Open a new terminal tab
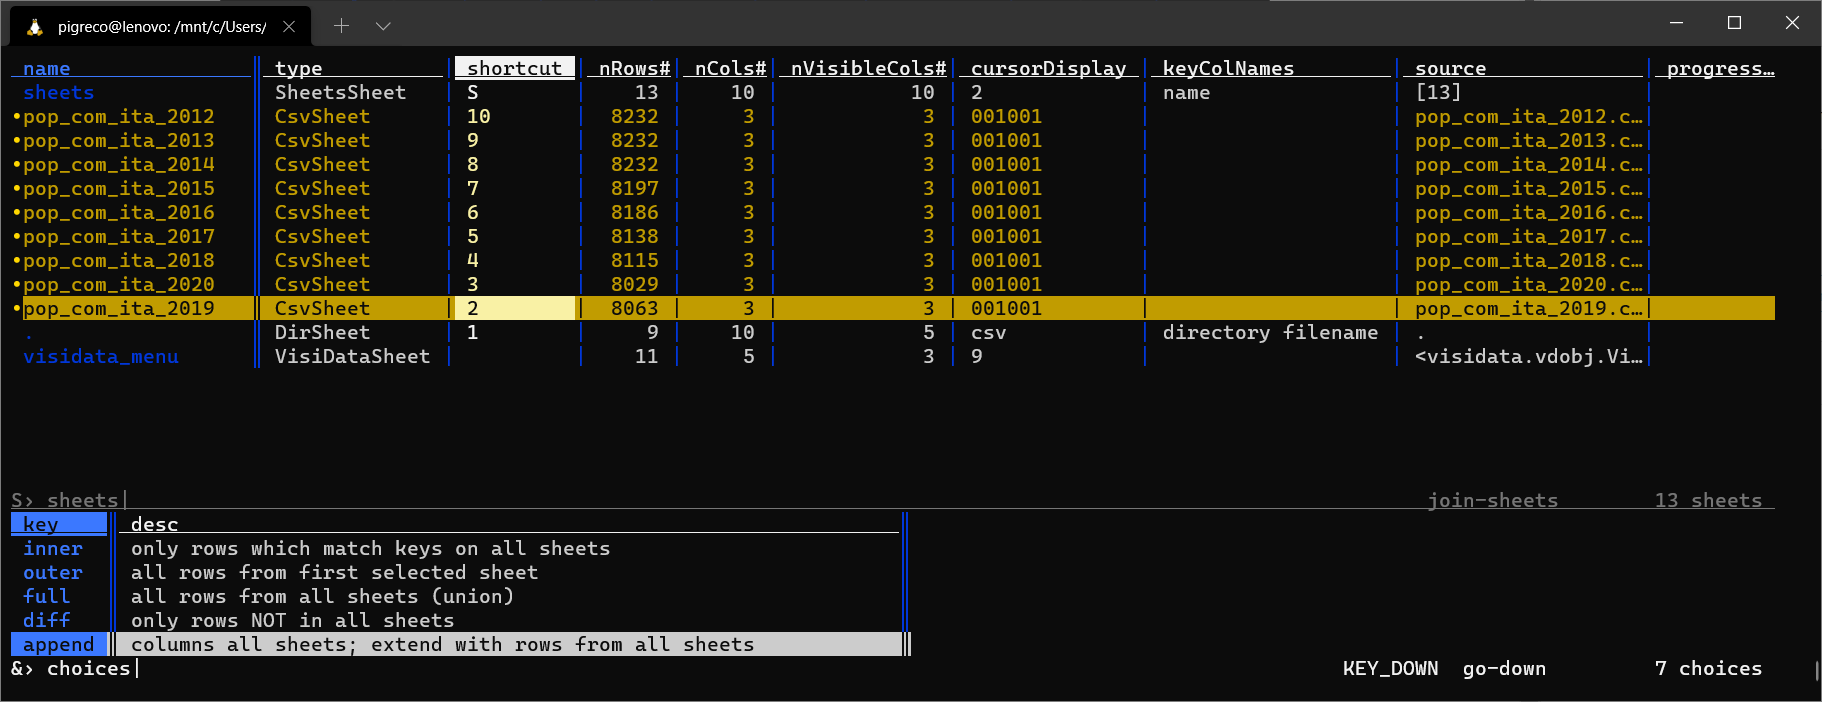1822x702 pixels. click(x=341, y=26)
